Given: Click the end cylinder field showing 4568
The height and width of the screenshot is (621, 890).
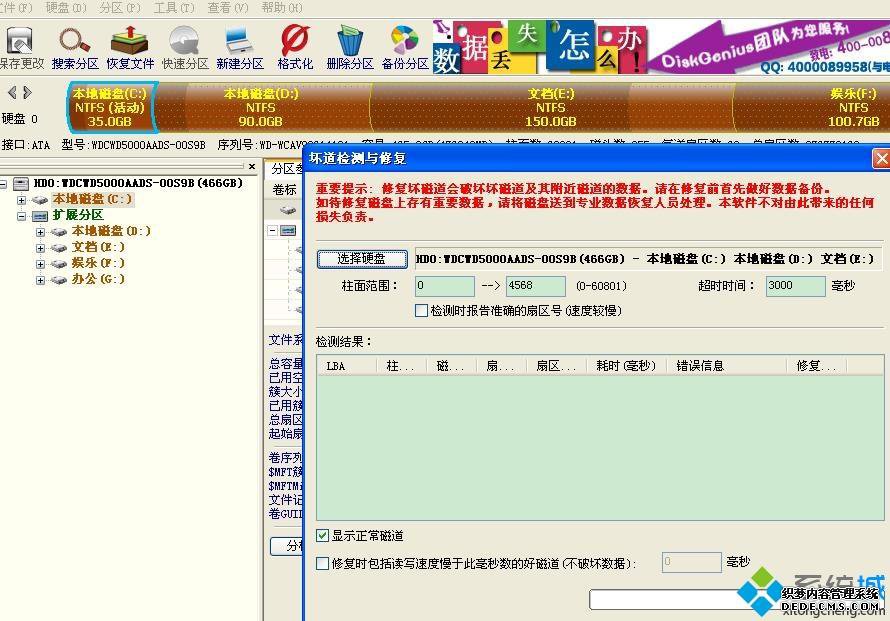Looking at the screenshot, I should pos(536,286).
